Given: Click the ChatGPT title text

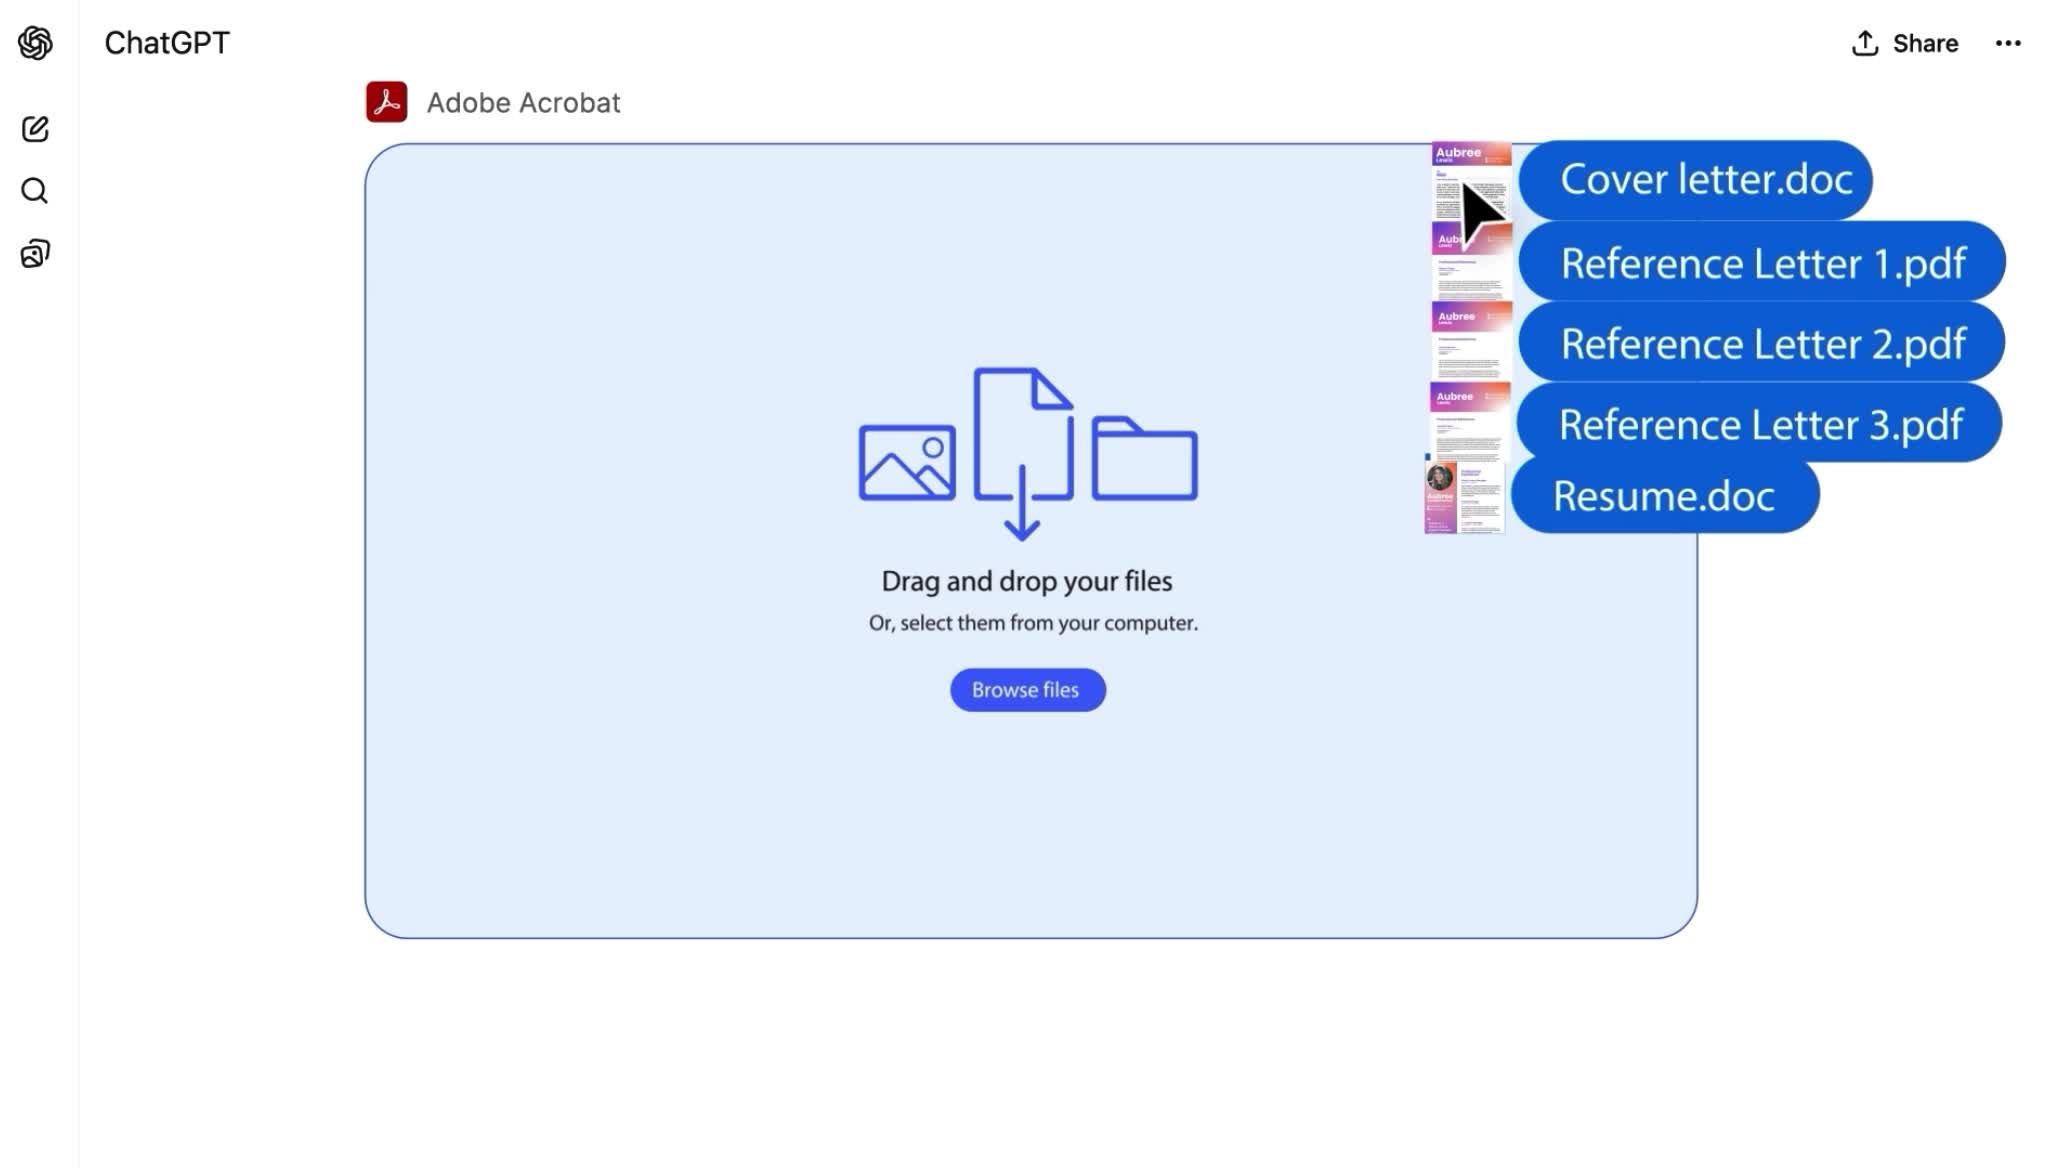Looking at the screenshot, I should (167, 43).
